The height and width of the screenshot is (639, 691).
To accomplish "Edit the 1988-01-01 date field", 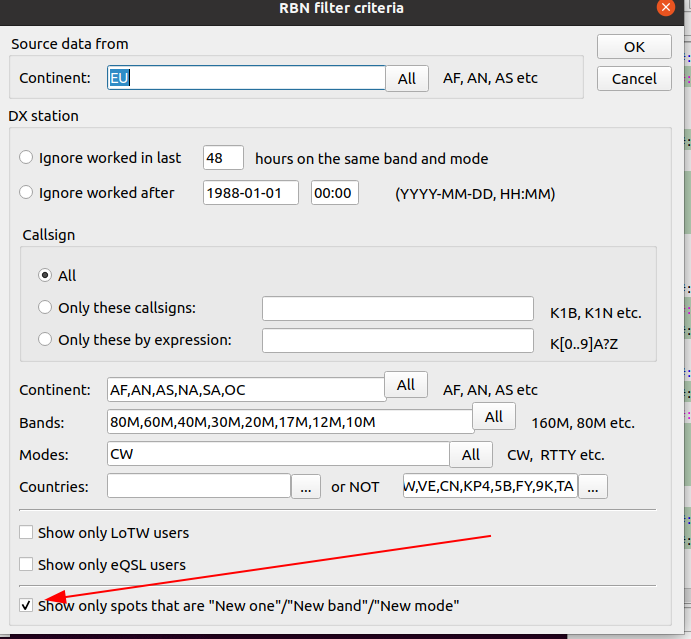I will pos(251,193).
